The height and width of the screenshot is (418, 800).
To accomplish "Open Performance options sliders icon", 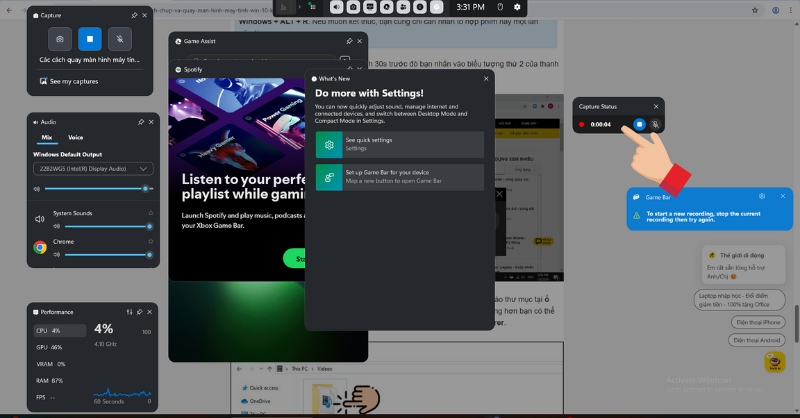I will point(130,312).
